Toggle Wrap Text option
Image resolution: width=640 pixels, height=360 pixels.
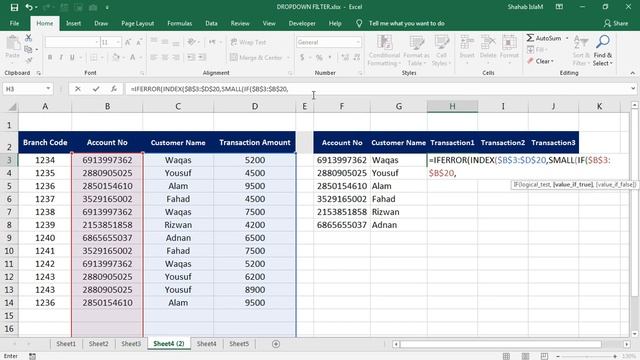pos(248,42)
